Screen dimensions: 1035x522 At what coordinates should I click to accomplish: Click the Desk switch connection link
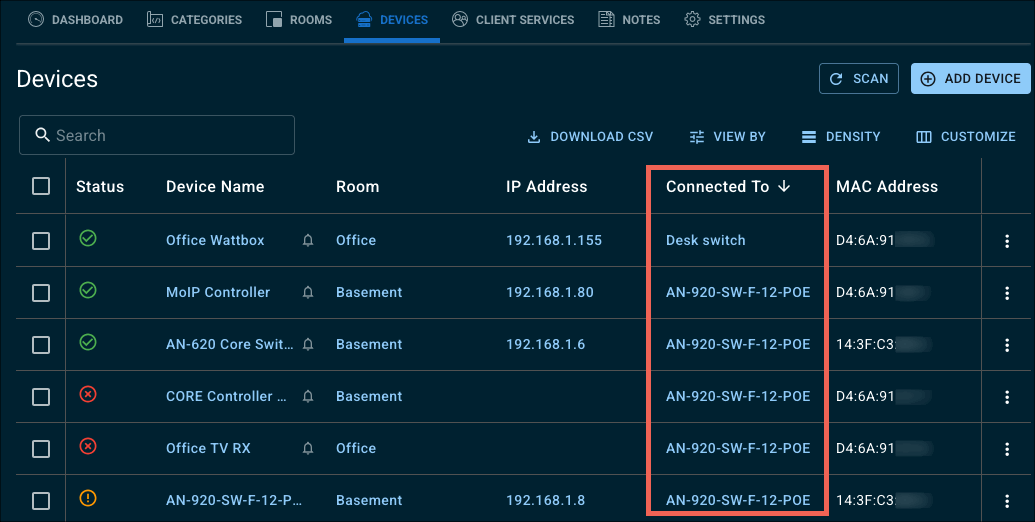[x=706, y=240]
